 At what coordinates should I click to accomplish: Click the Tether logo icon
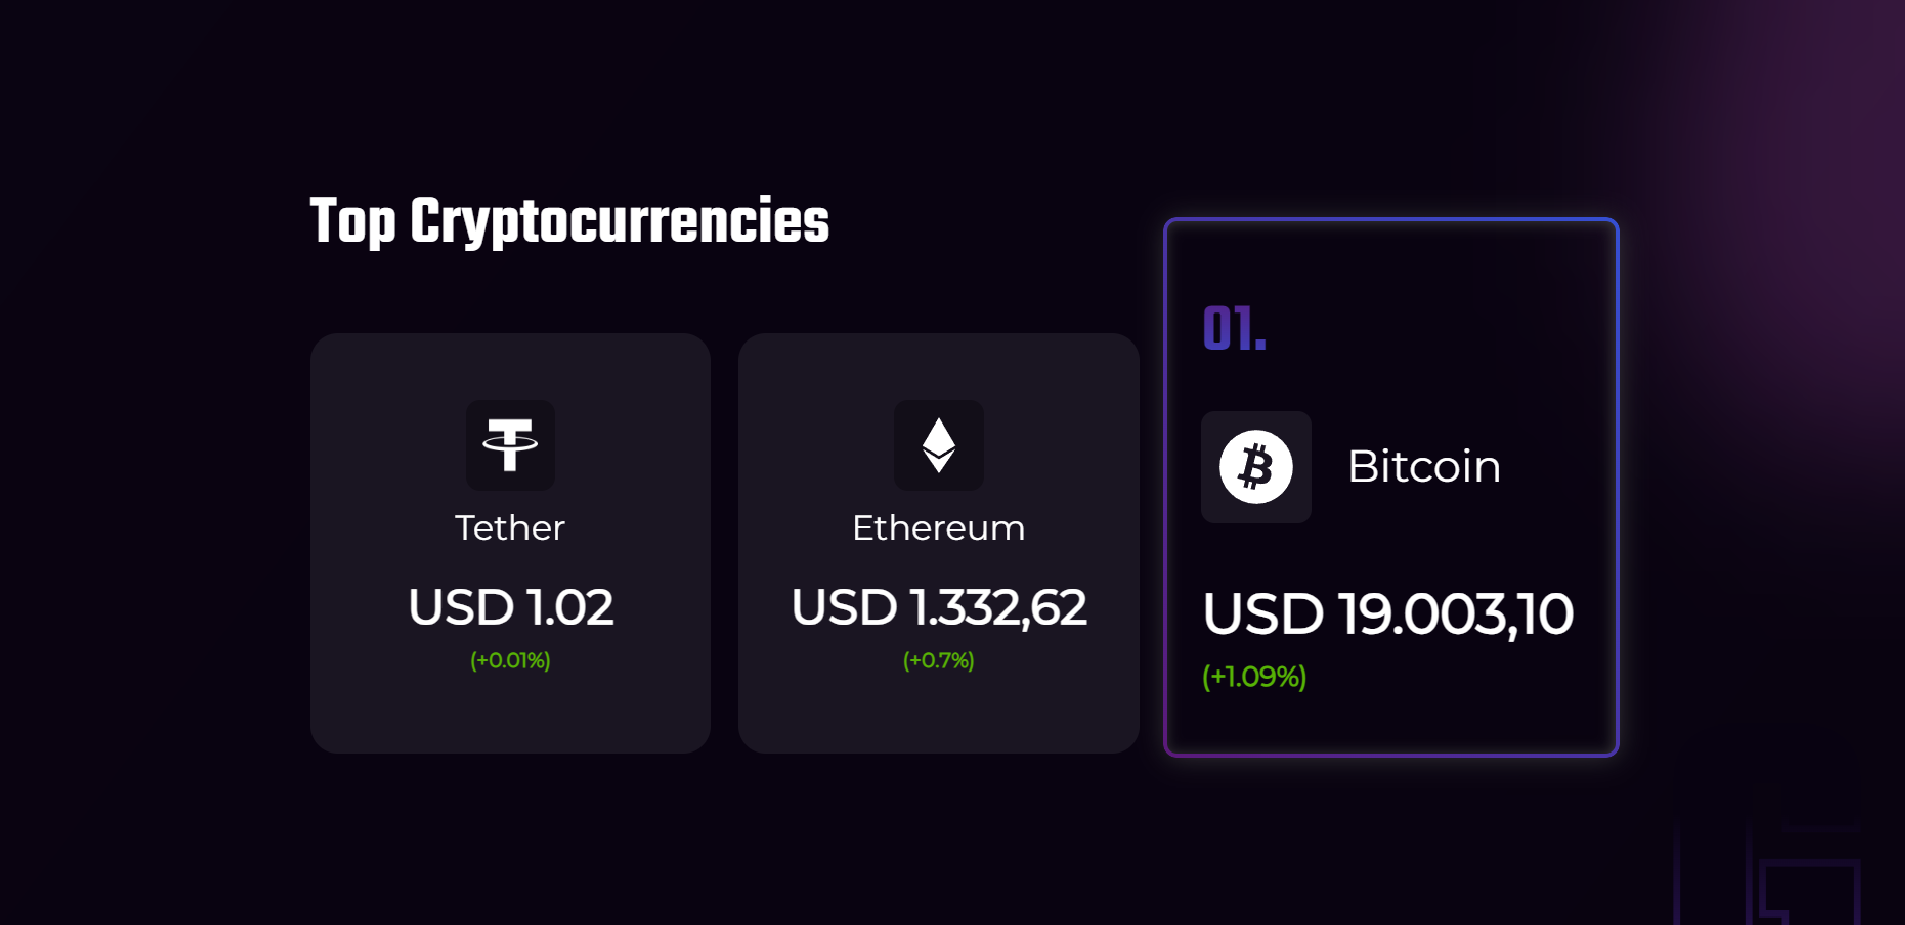(x=510, y=445)
